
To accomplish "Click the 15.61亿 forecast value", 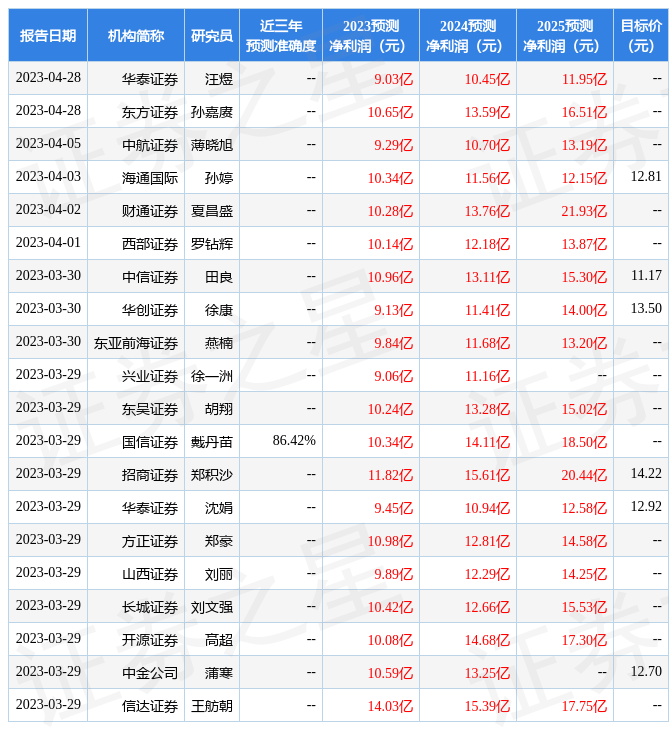I will 487,475.
